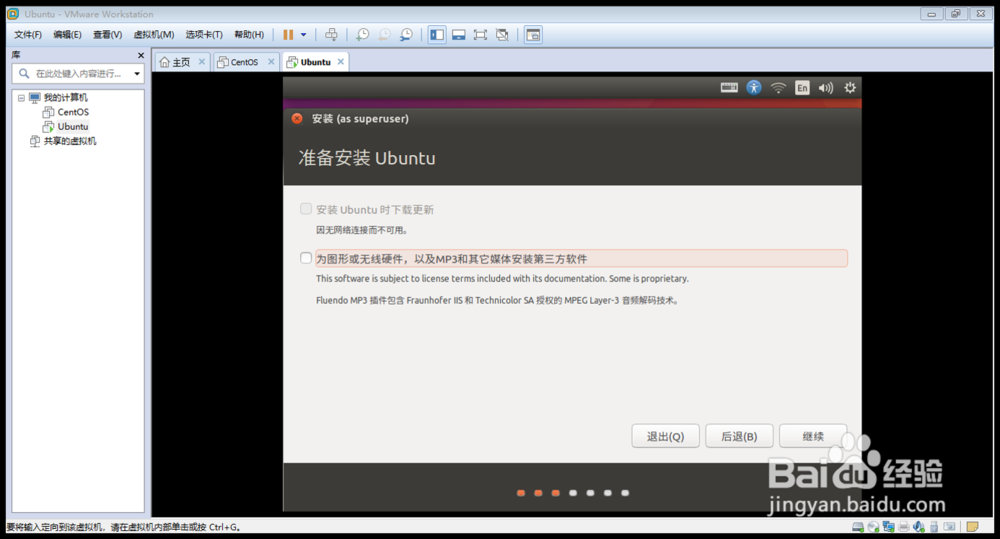Screen dimensions: 1000x539
Task: Close the Ubuntu installer with the red button
Action: tap(297, 119)
